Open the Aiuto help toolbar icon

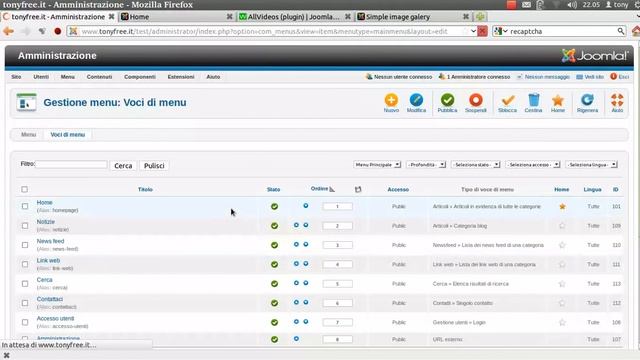(617, 100)
